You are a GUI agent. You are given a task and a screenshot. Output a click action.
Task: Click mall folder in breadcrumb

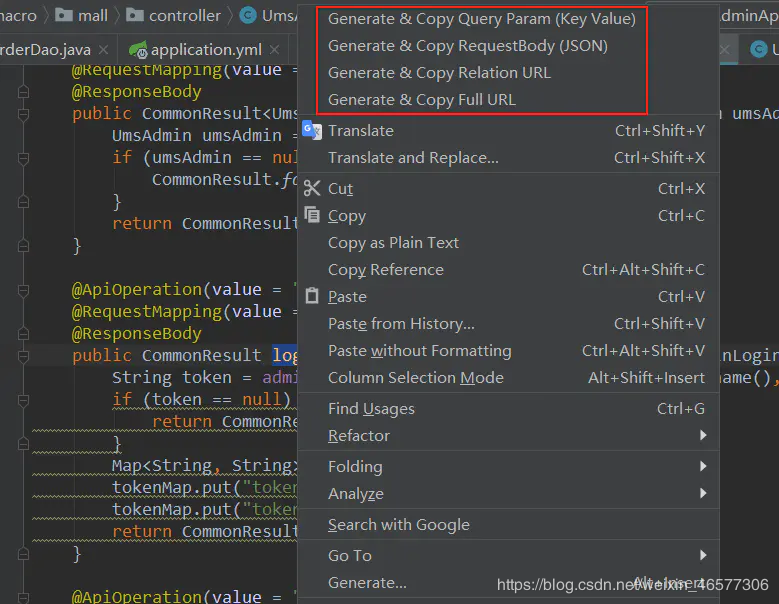click(x=81, y=15)
